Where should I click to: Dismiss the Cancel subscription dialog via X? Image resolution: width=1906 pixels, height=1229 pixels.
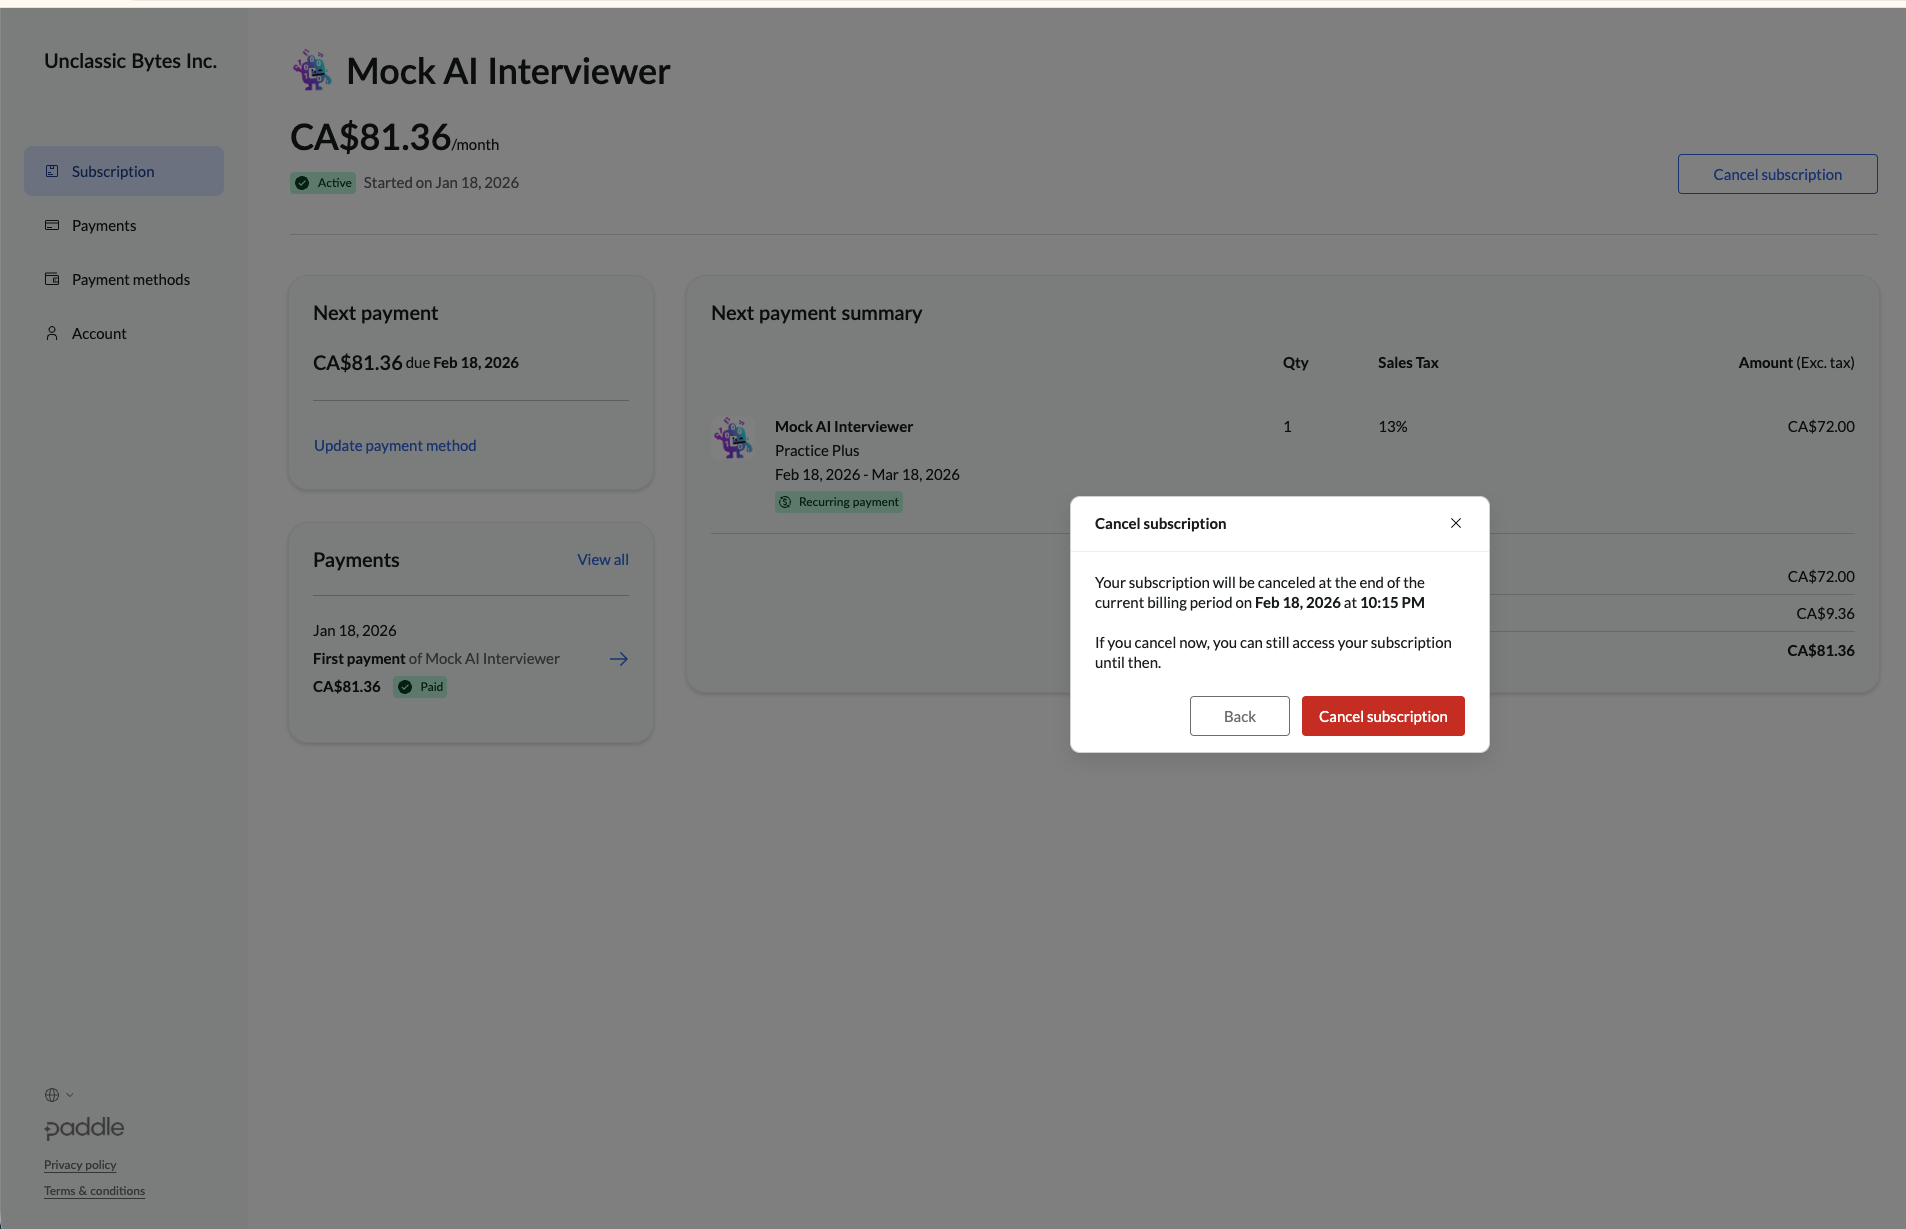click(1455, 522)
